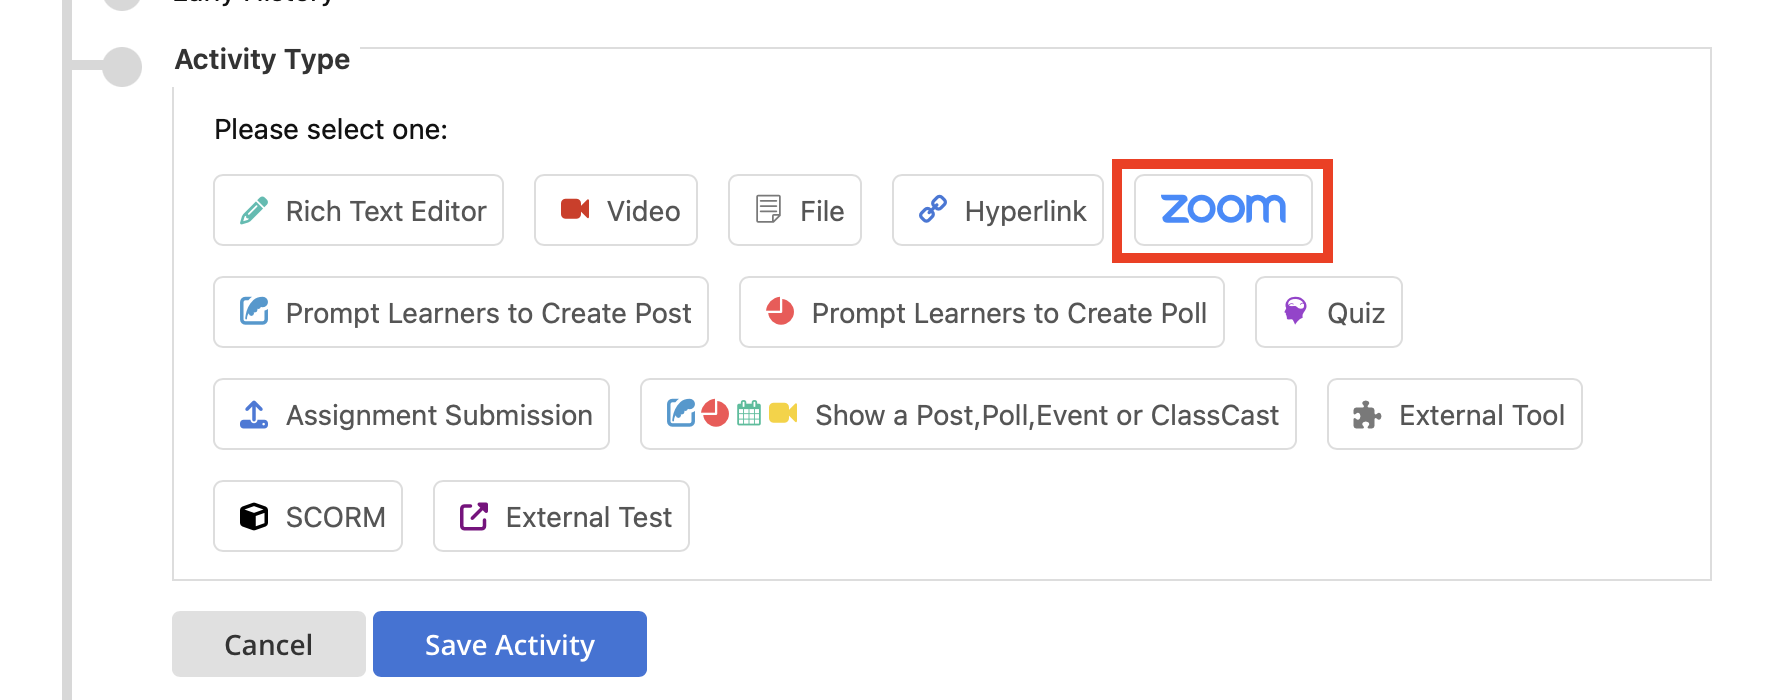The width and height of the screenshot is (1774, 700).
Task: Click the Activity Type timeline step marker
Action: [x=122, y=67]
